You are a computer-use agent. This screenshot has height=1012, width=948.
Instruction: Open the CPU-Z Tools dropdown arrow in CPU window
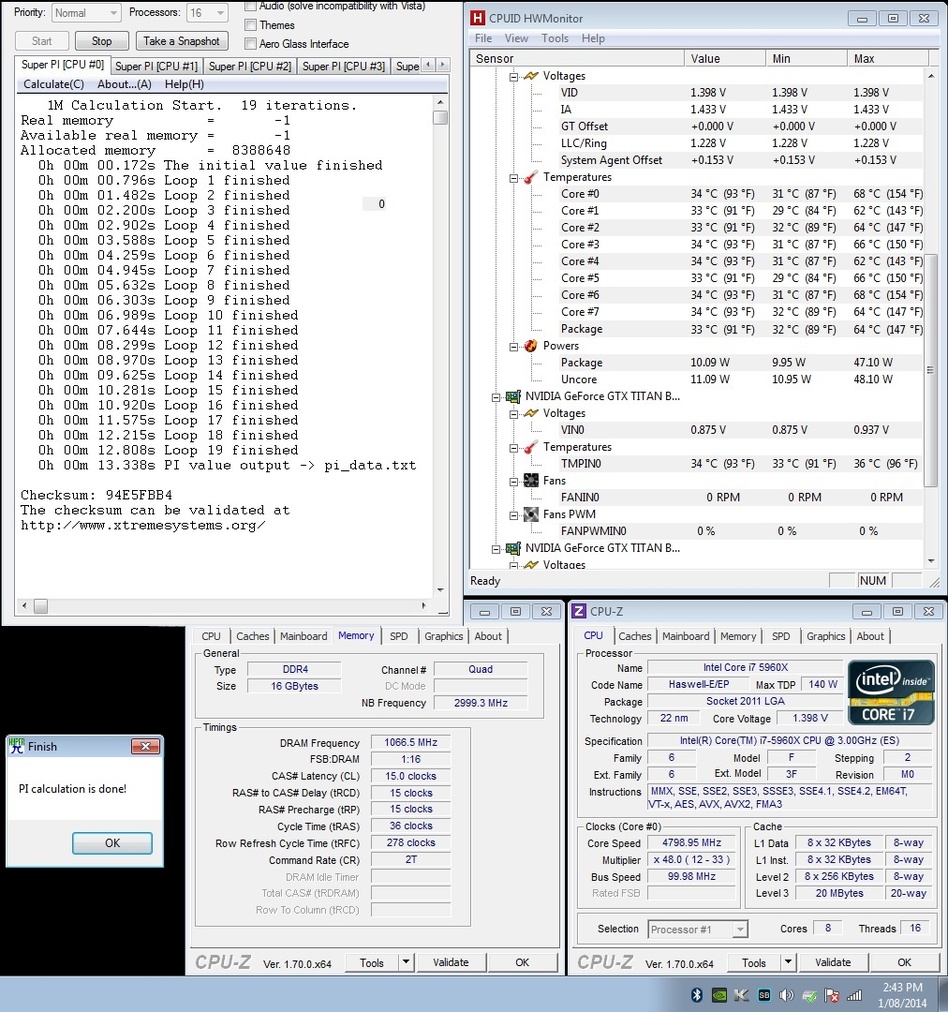click(788, 963)
